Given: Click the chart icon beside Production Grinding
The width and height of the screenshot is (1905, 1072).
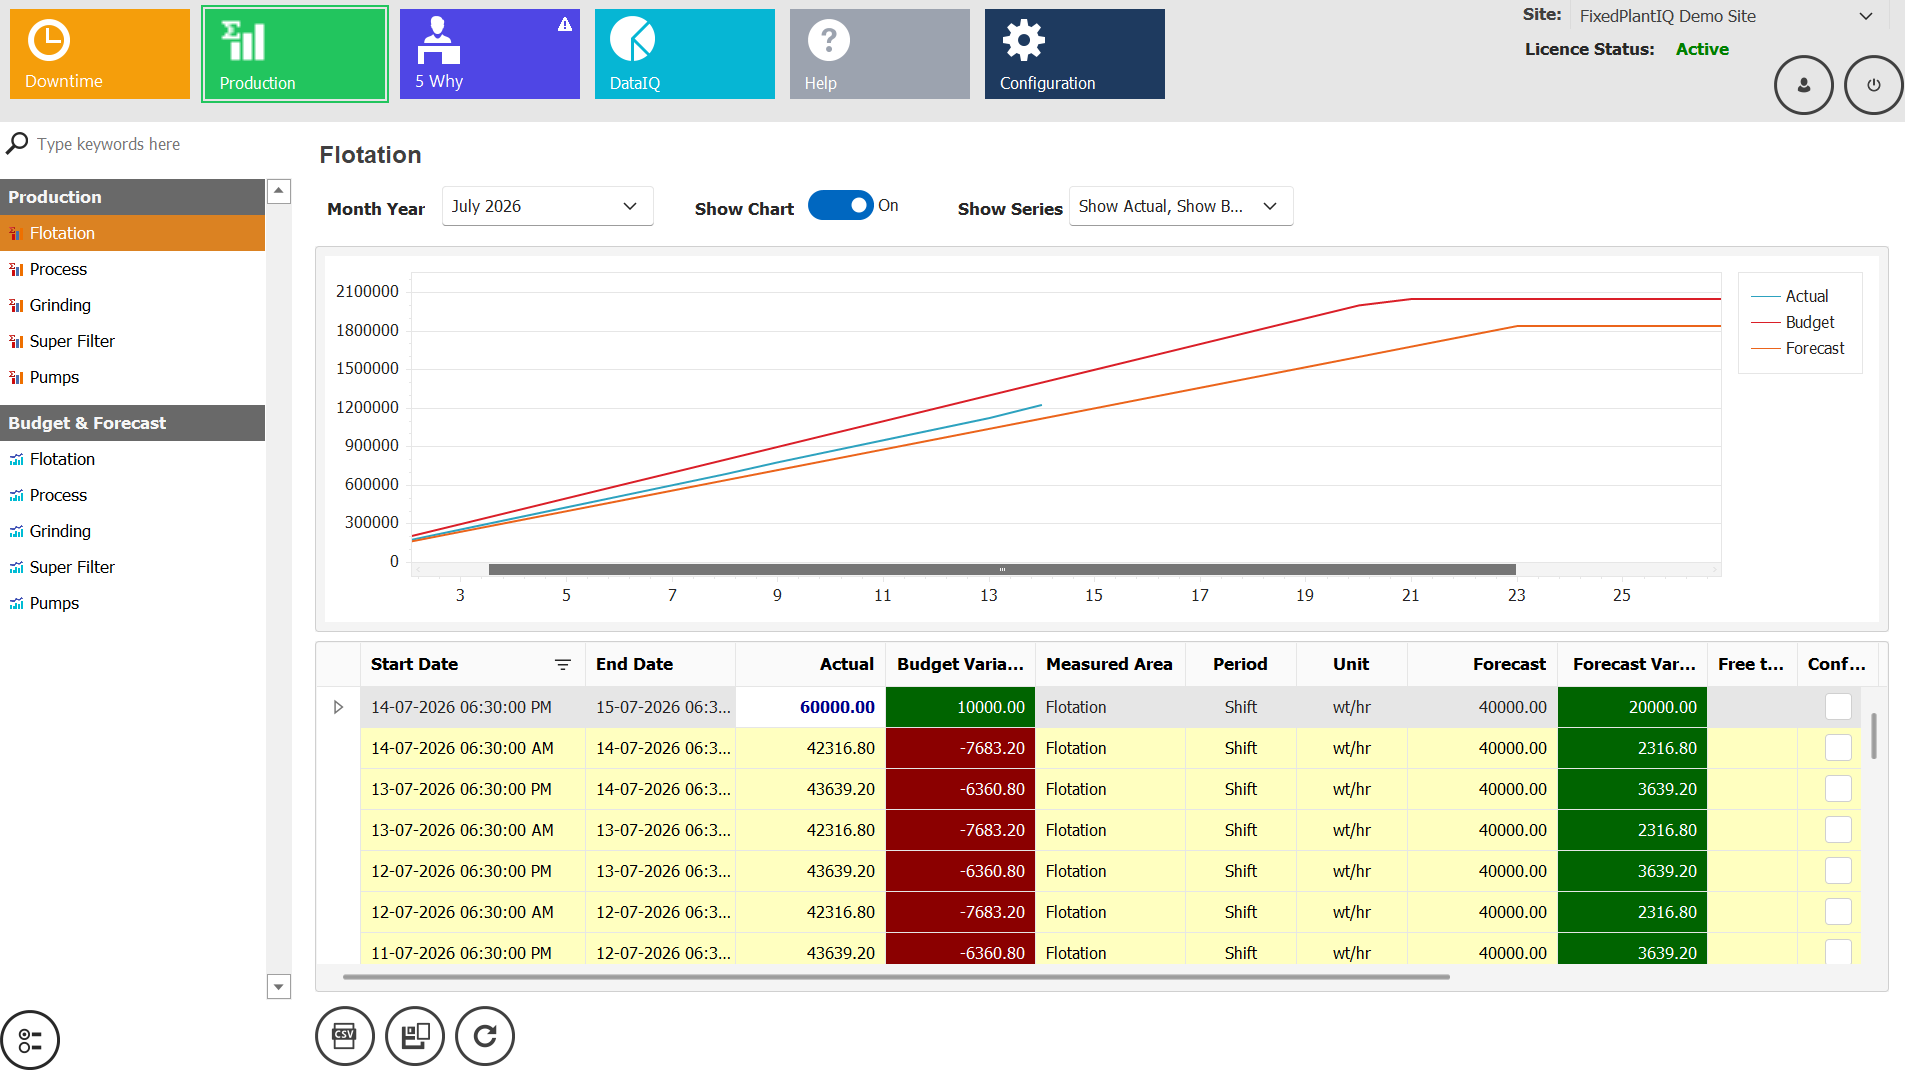Looking at the screenshot, I should pos(16,305).
